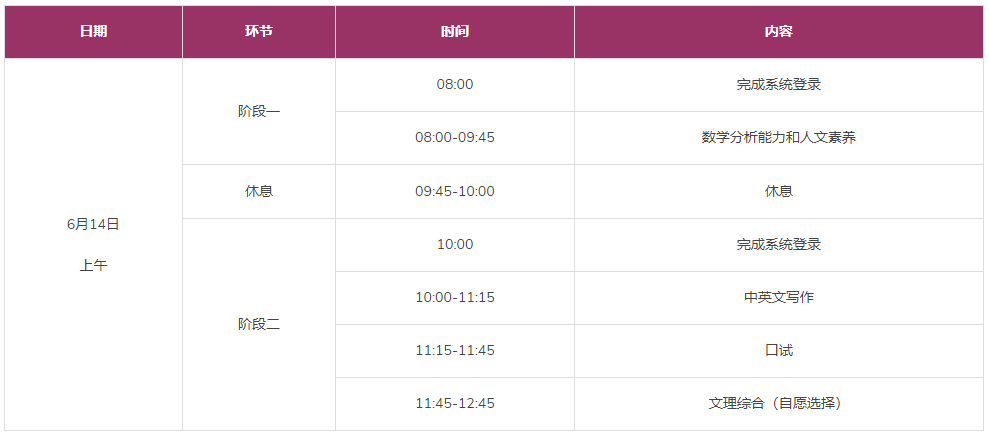Click the 口试 content cell
The height and width of the screenshot is (436, 989).
[778, 350]
